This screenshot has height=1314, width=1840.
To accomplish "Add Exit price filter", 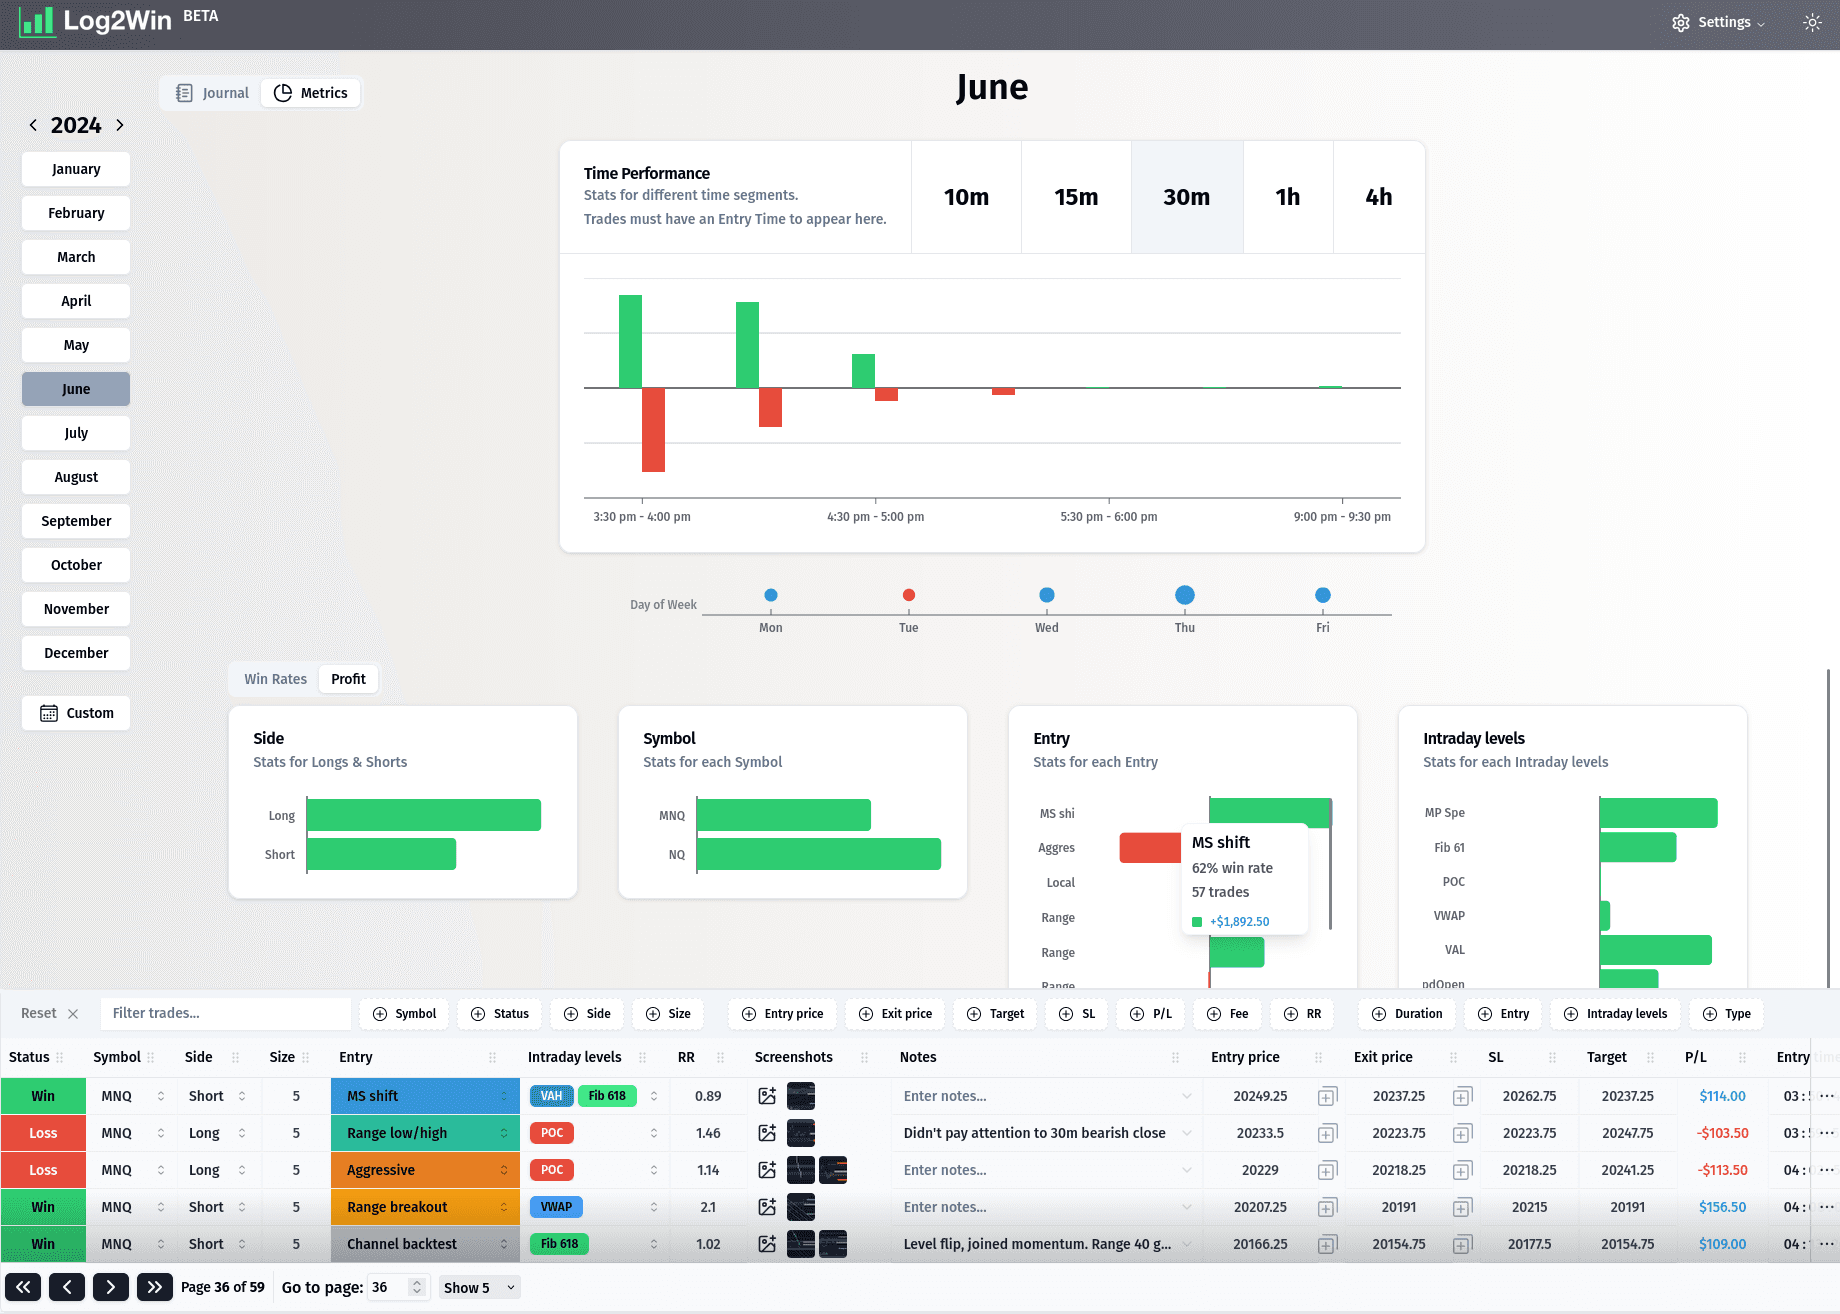I will (896, 1014).
